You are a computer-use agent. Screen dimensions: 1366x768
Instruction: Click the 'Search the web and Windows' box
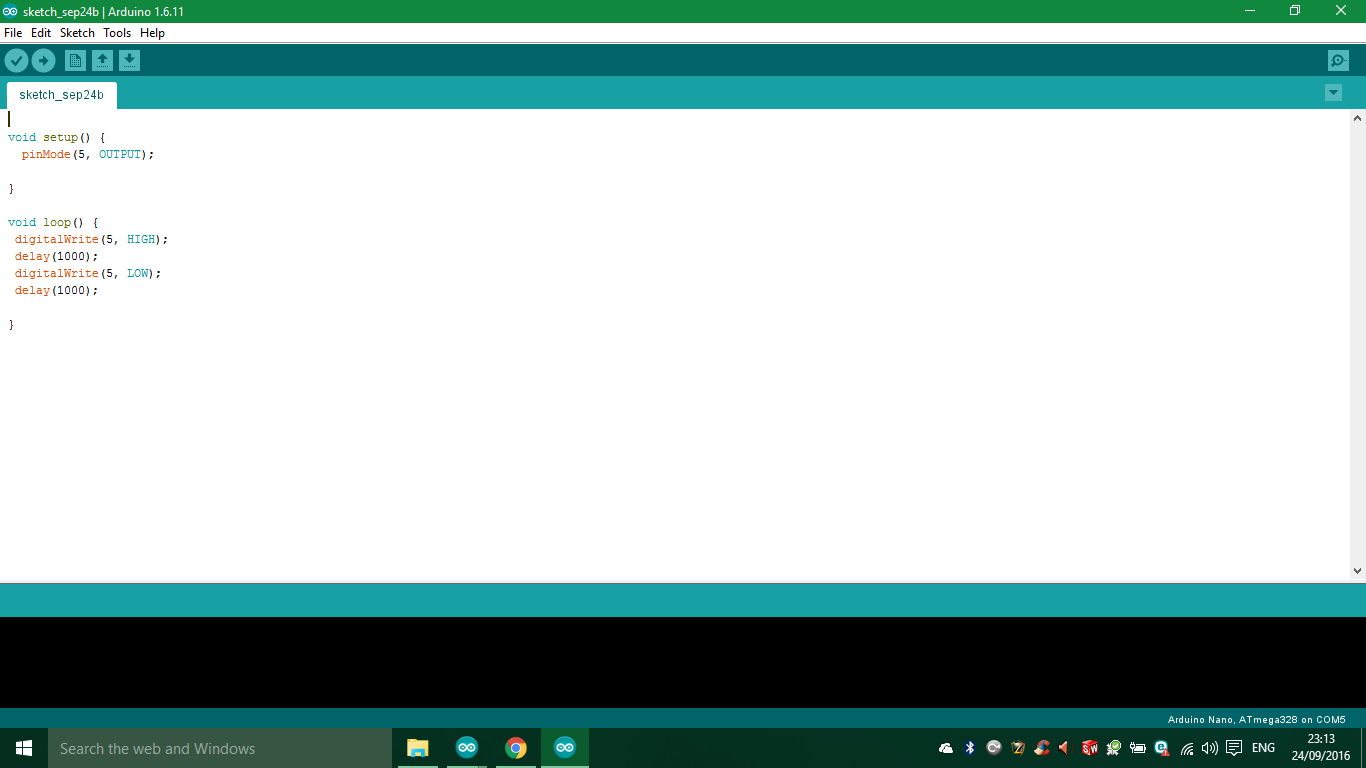(220, 748)
